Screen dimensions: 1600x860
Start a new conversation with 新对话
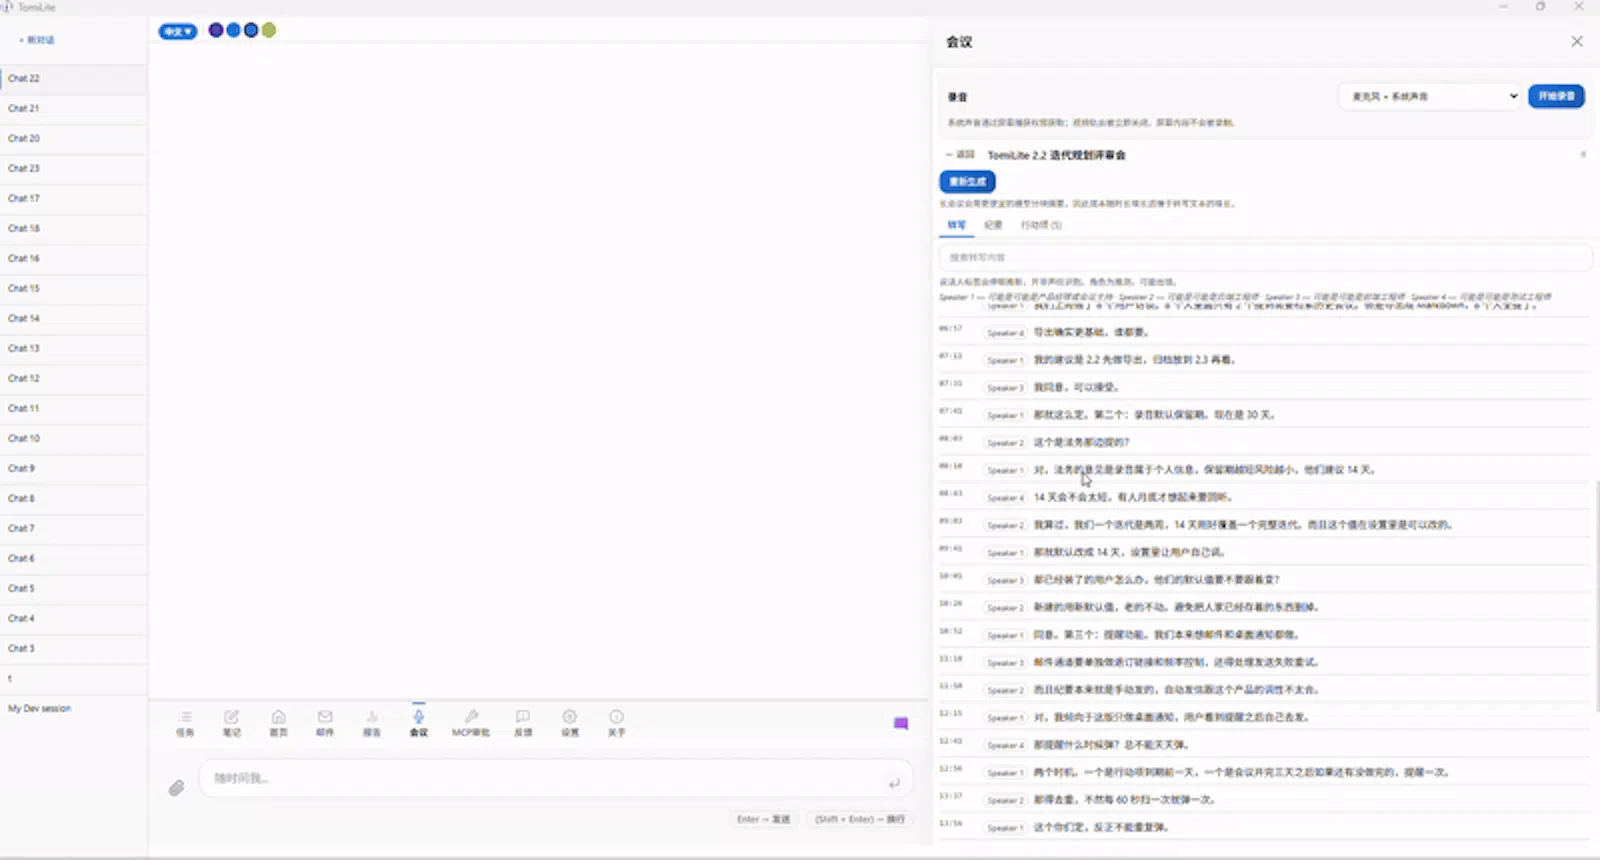[x=37, y=40]
